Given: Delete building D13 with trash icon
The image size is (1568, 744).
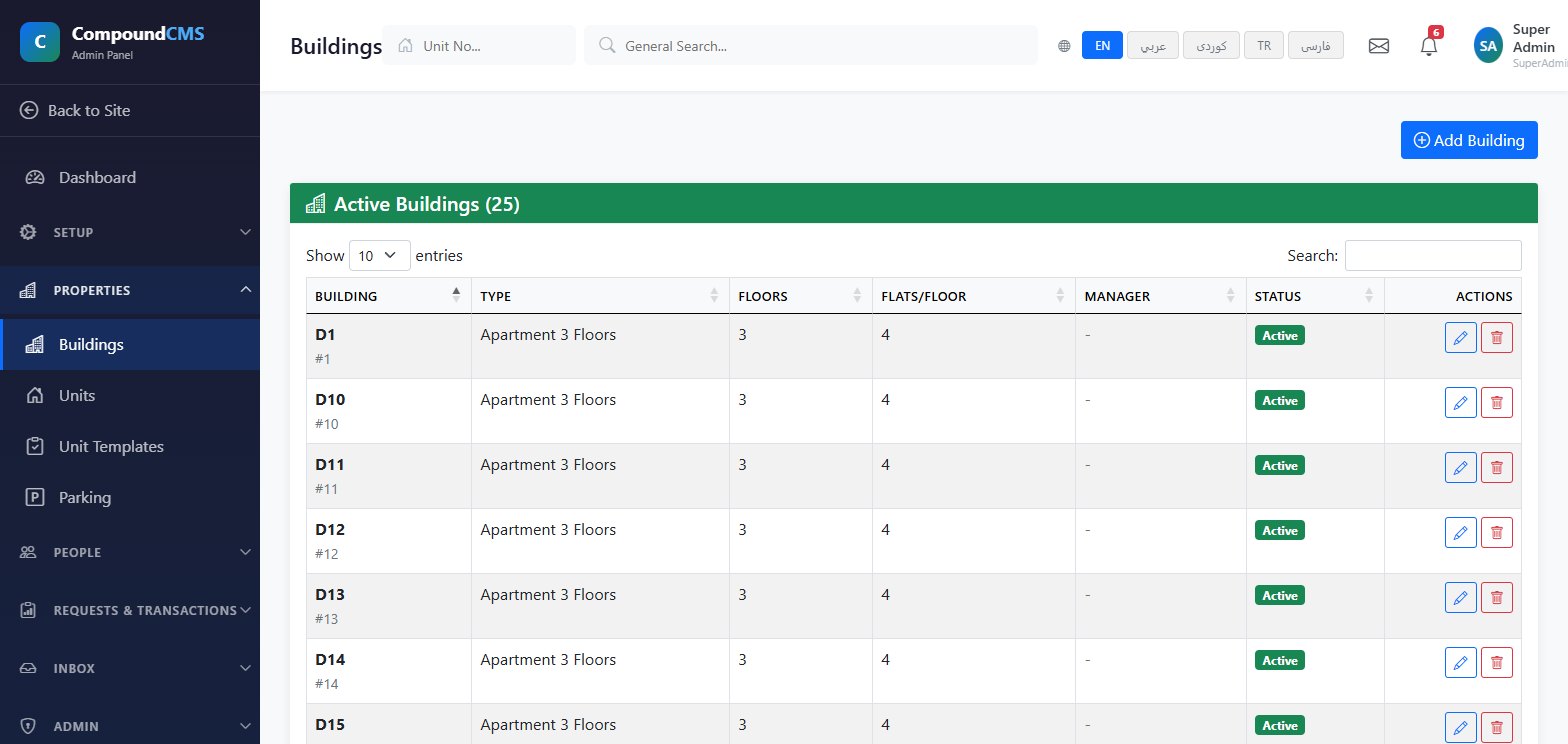Looking at the screenshot, I should (1497, 598).
